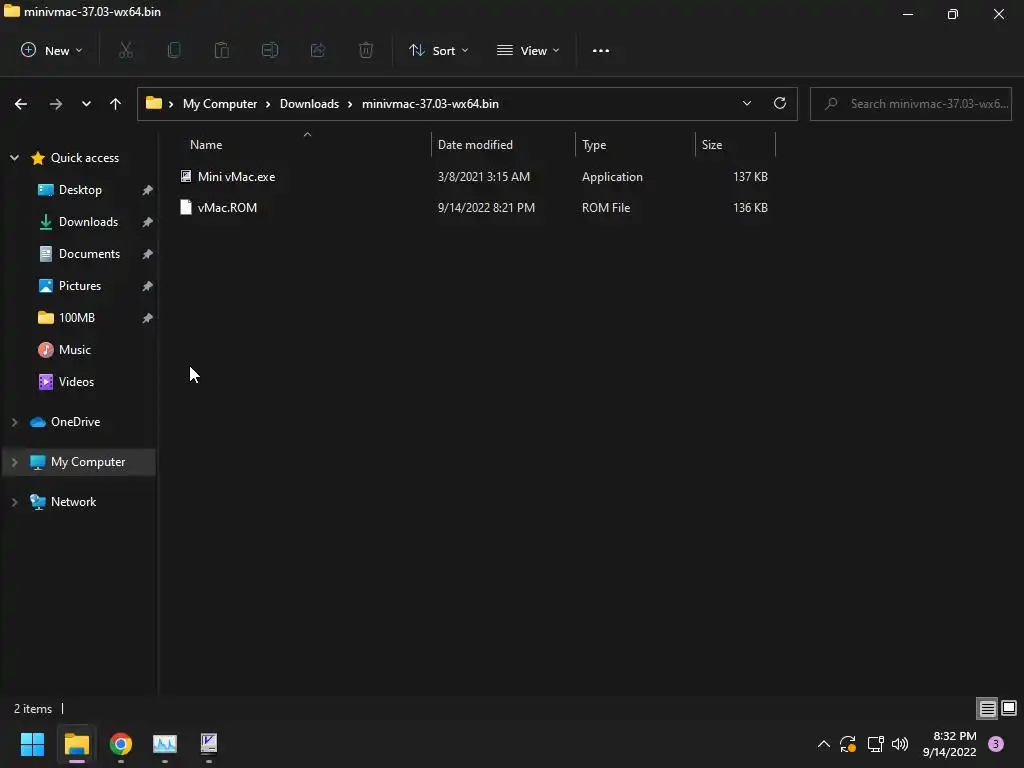Open the 100MB folder in sidebar
This screenshot has height=768, width=1024.
[76, 317]
